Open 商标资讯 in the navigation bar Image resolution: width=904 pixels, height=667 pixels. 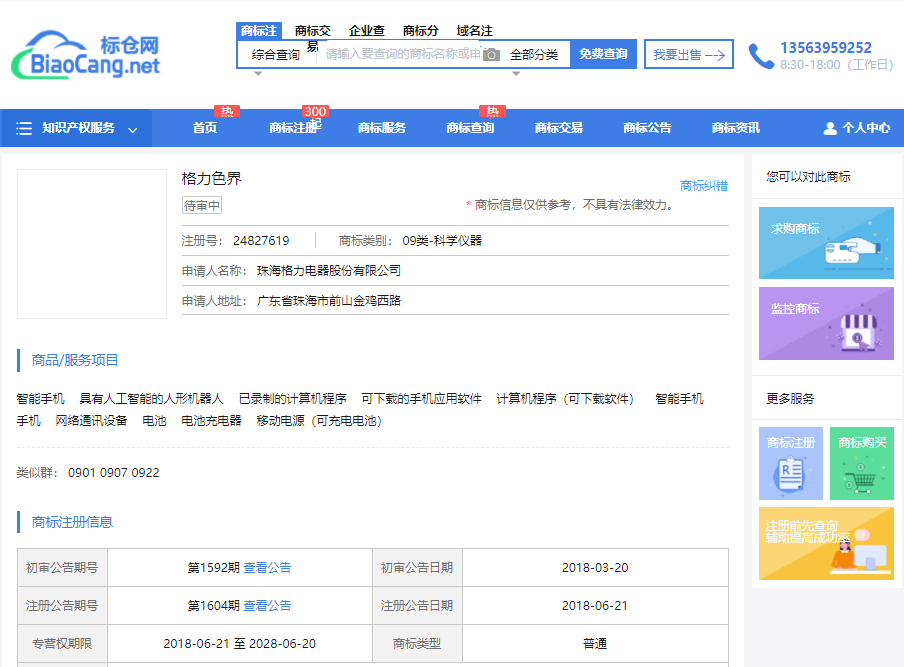(x=736, y=128)
